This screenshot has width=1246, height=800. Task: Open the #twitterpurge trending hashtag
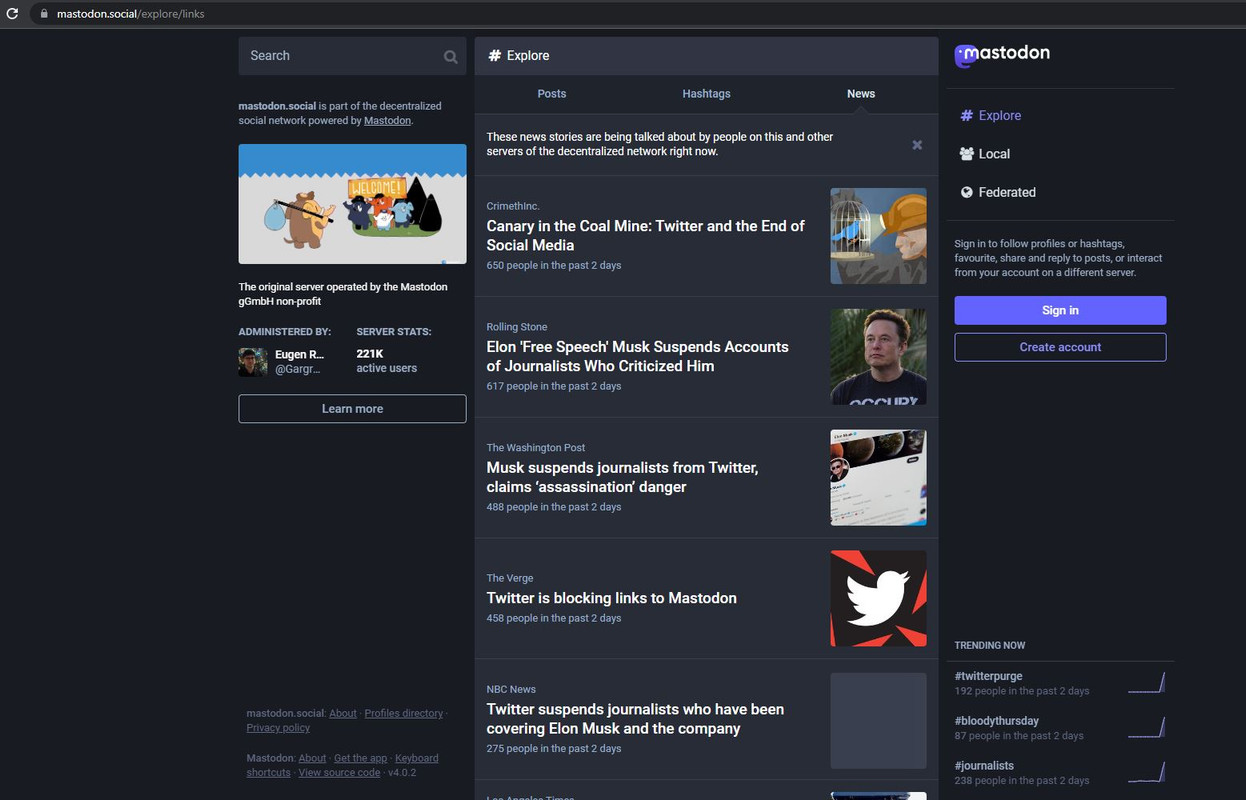(x=988, y=676)
